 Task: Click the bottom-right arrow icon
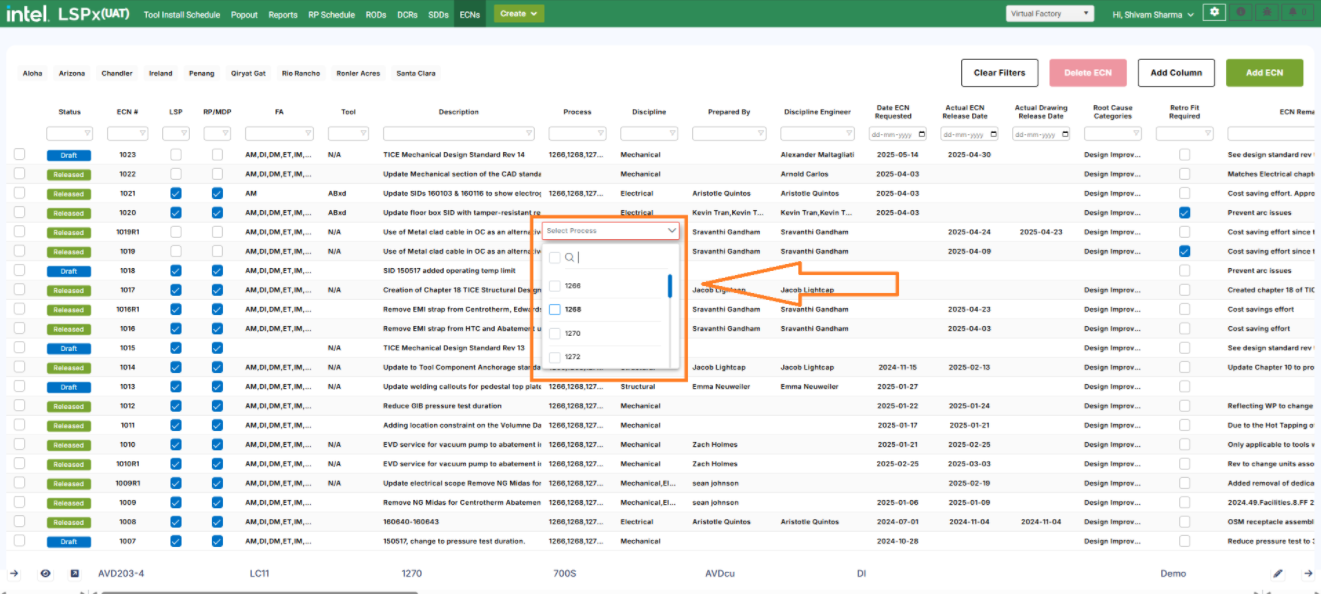[1308, 573]
